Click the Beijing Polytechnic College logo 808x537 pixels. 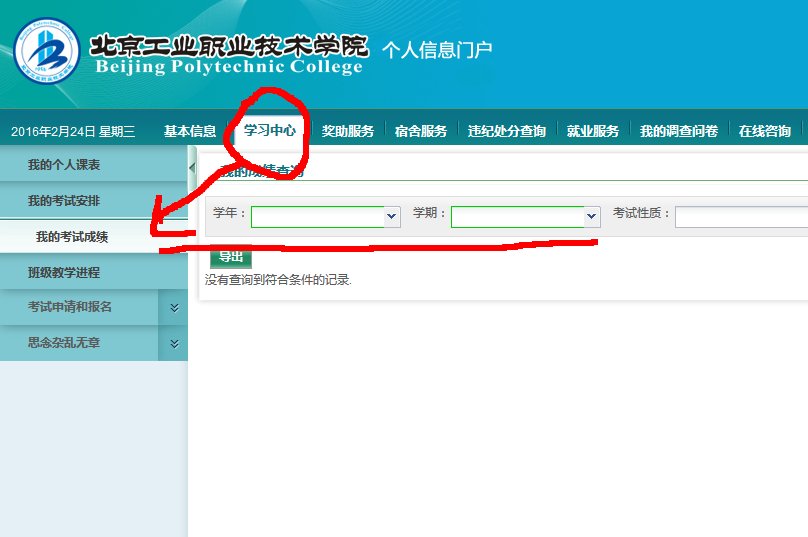point(46,51)
